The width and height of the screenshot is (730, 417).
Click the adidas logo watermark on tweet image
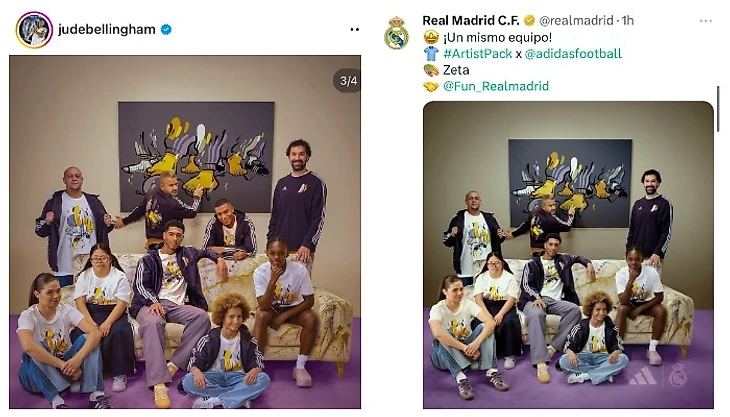(642, 375)
